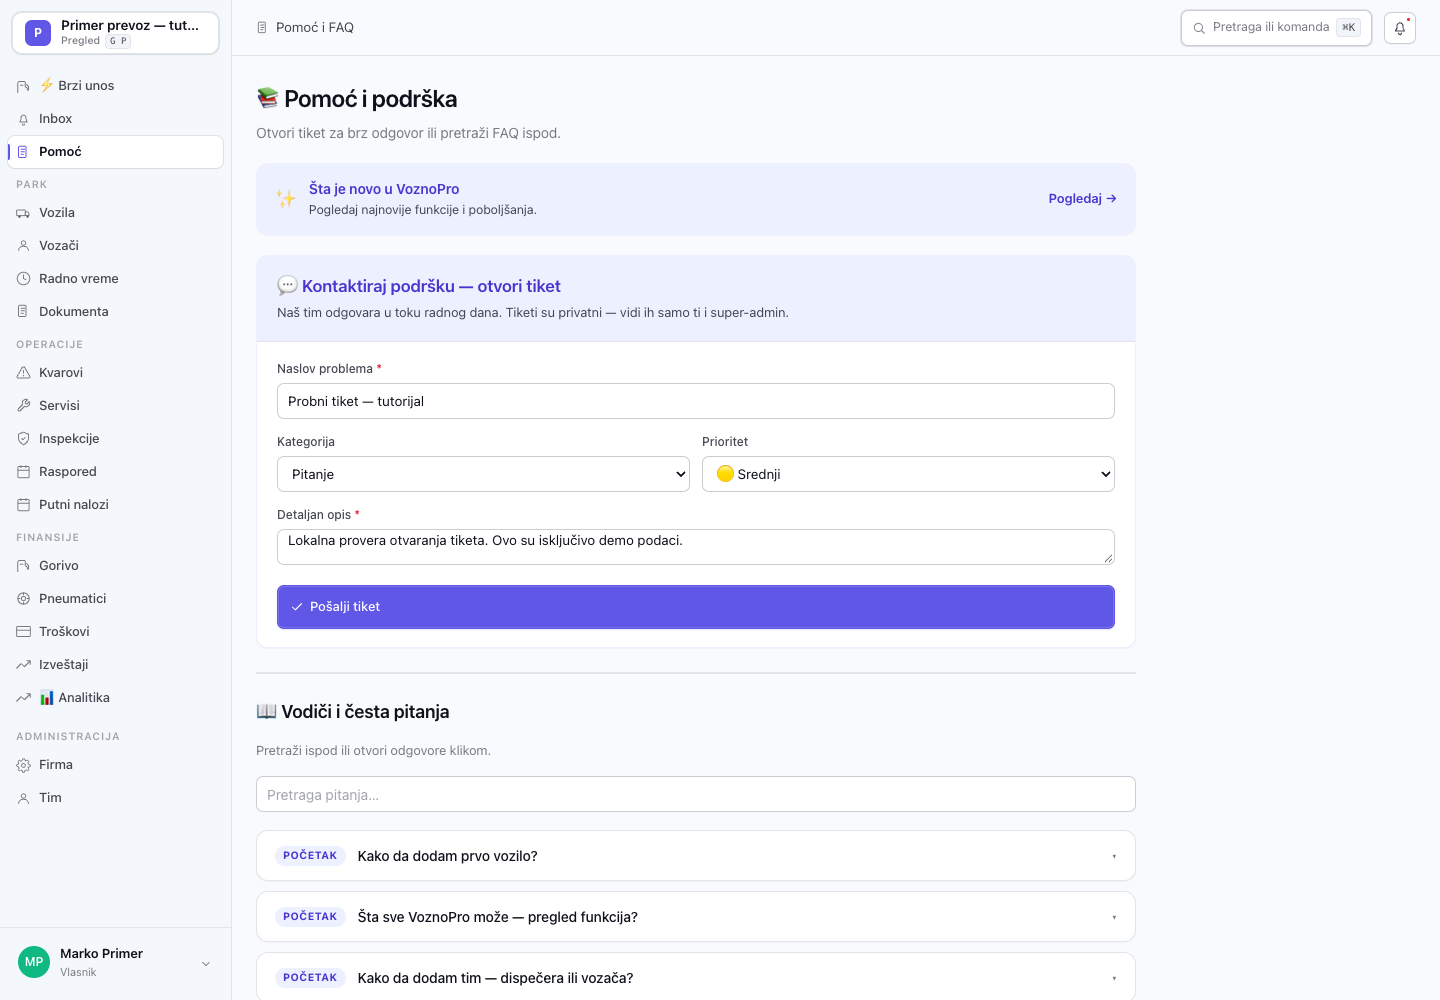This screenshot has height=1000, width=1440.
Task: Open the Prioritet dropdown
Action: [x=908, y=474]
